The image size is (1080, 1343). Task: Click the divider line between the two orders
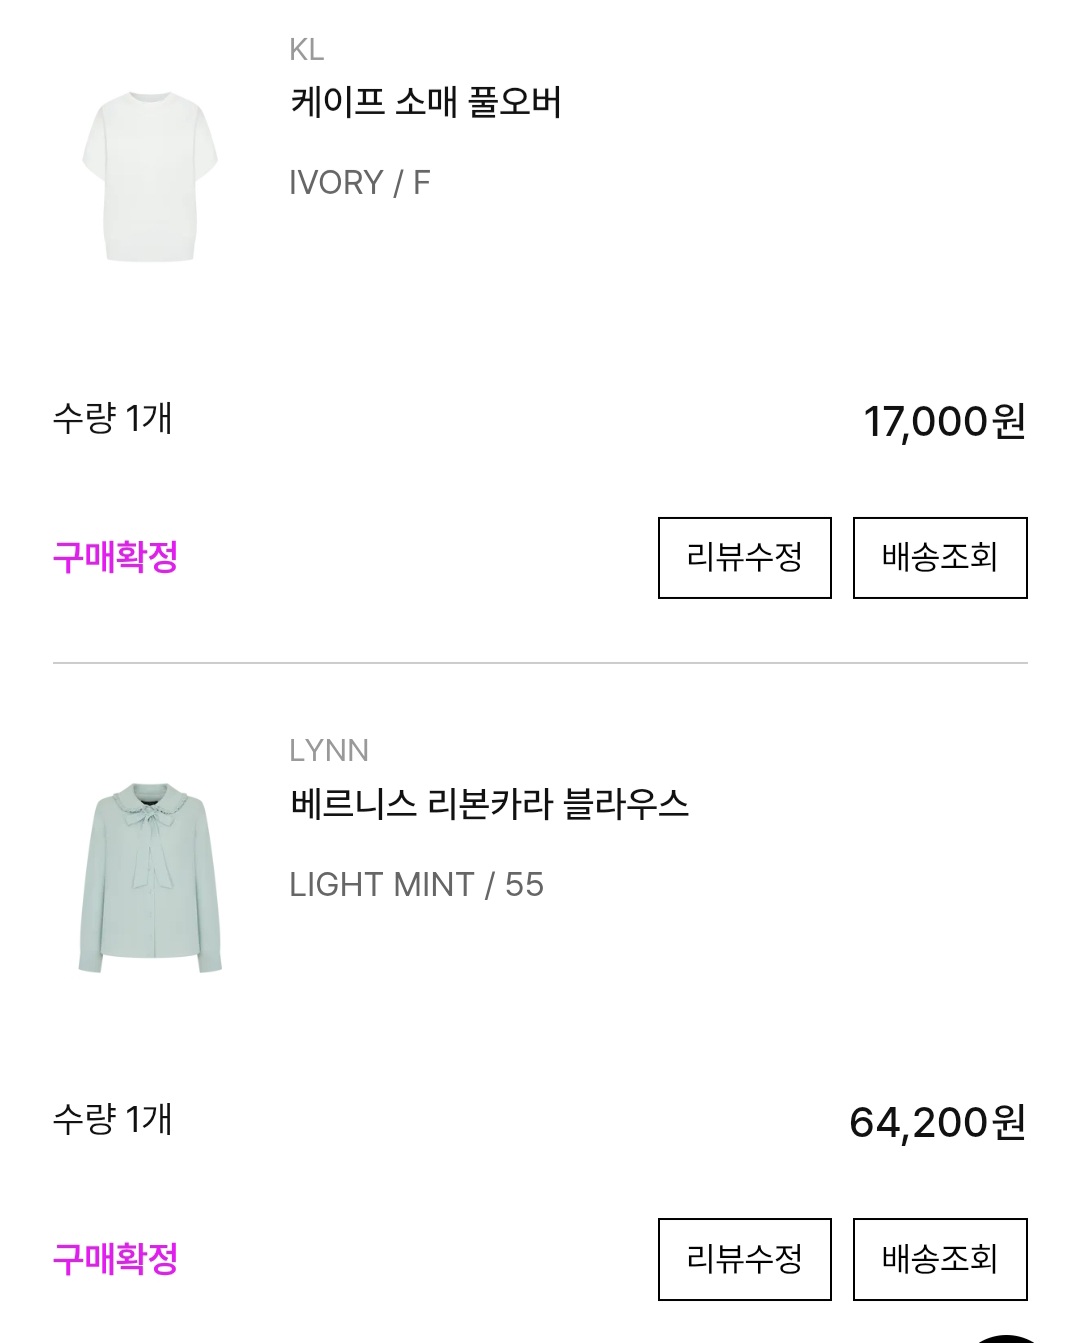(x=540, y=663)
